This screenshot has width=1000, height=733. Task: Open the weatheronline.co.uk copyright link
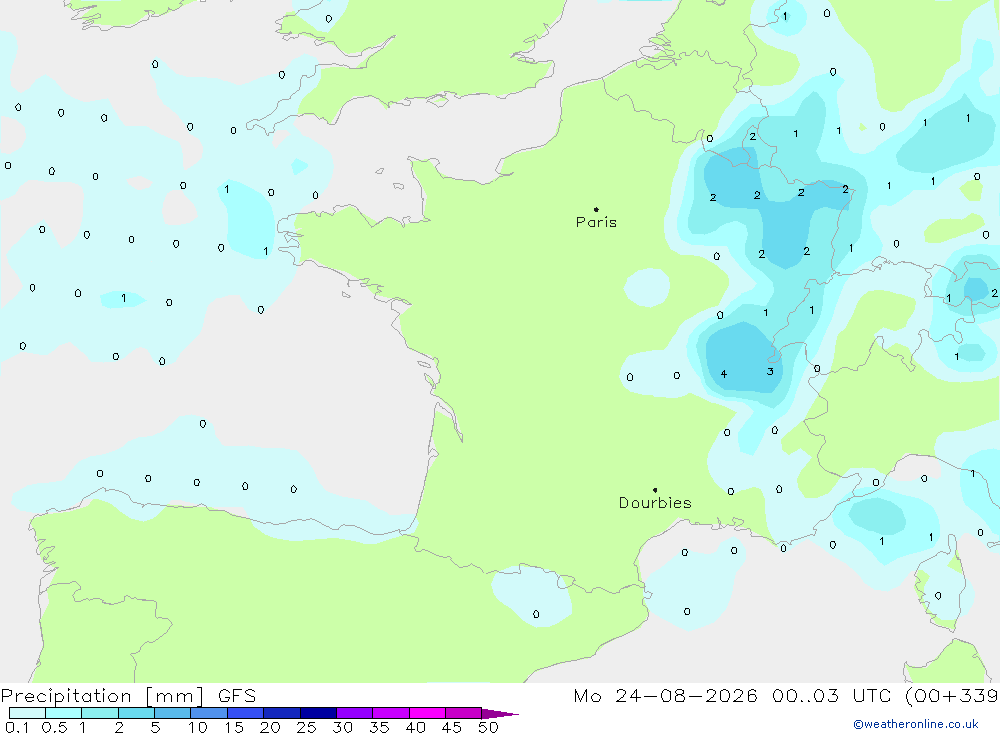coord(916,724)
